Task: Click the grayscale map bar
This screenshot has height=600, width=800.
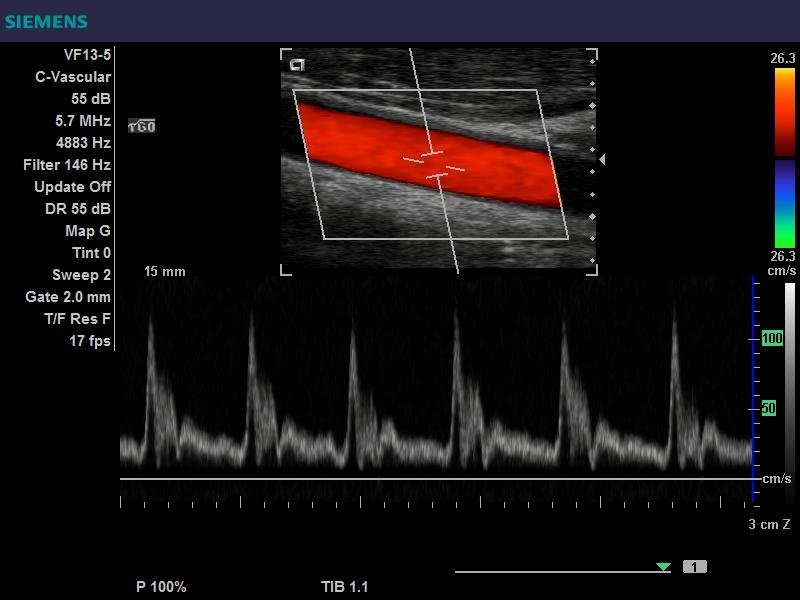Action: (789, 390)
